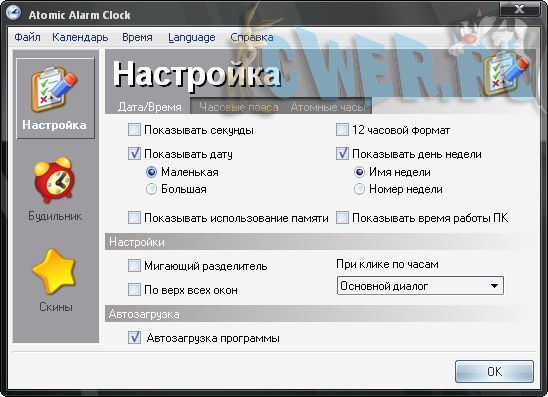
Task: Open the Календарь menu
Action: click(x=80, y=37)
